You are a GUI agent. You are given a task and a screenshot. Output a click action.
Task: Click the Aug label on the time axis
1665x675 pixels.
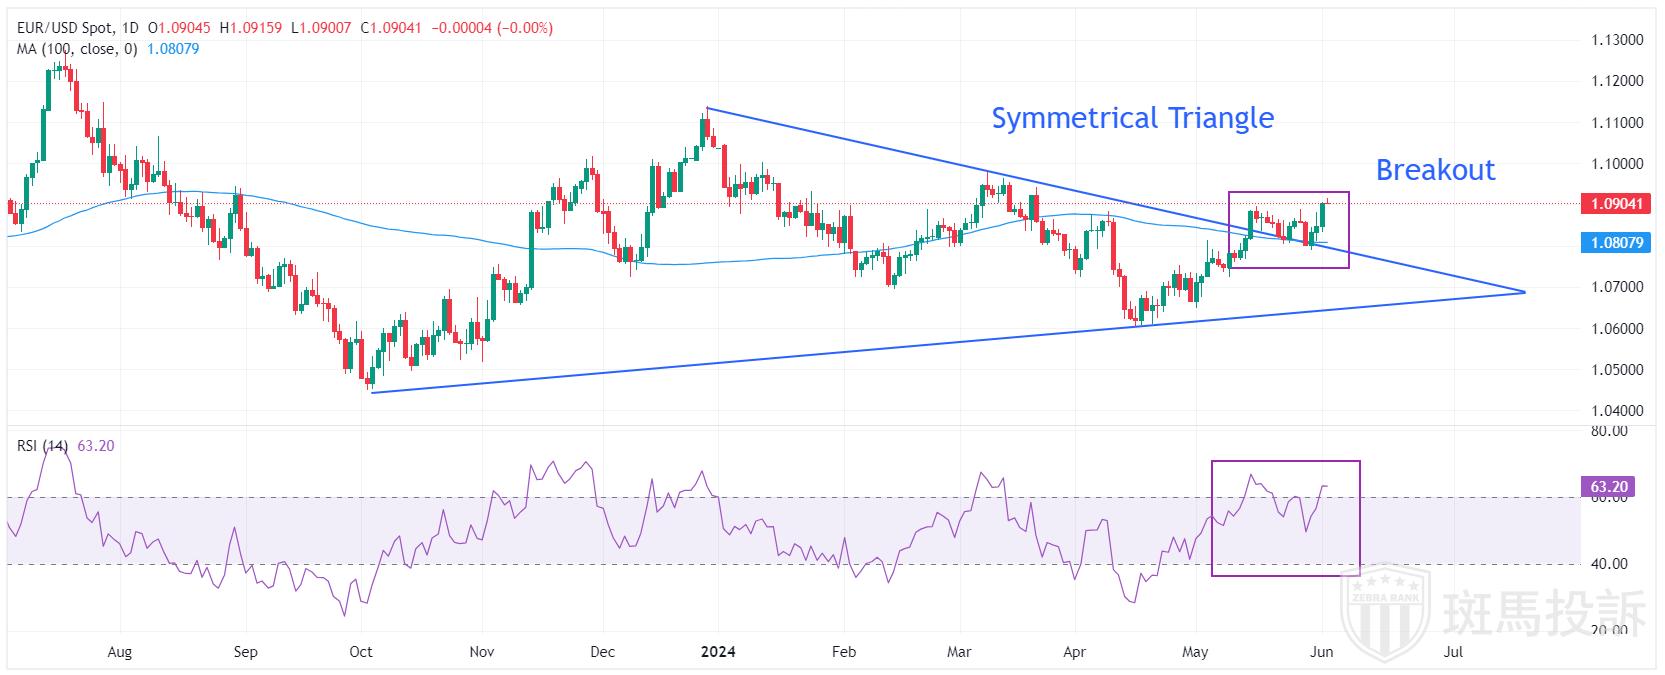(x=119, y=652)
